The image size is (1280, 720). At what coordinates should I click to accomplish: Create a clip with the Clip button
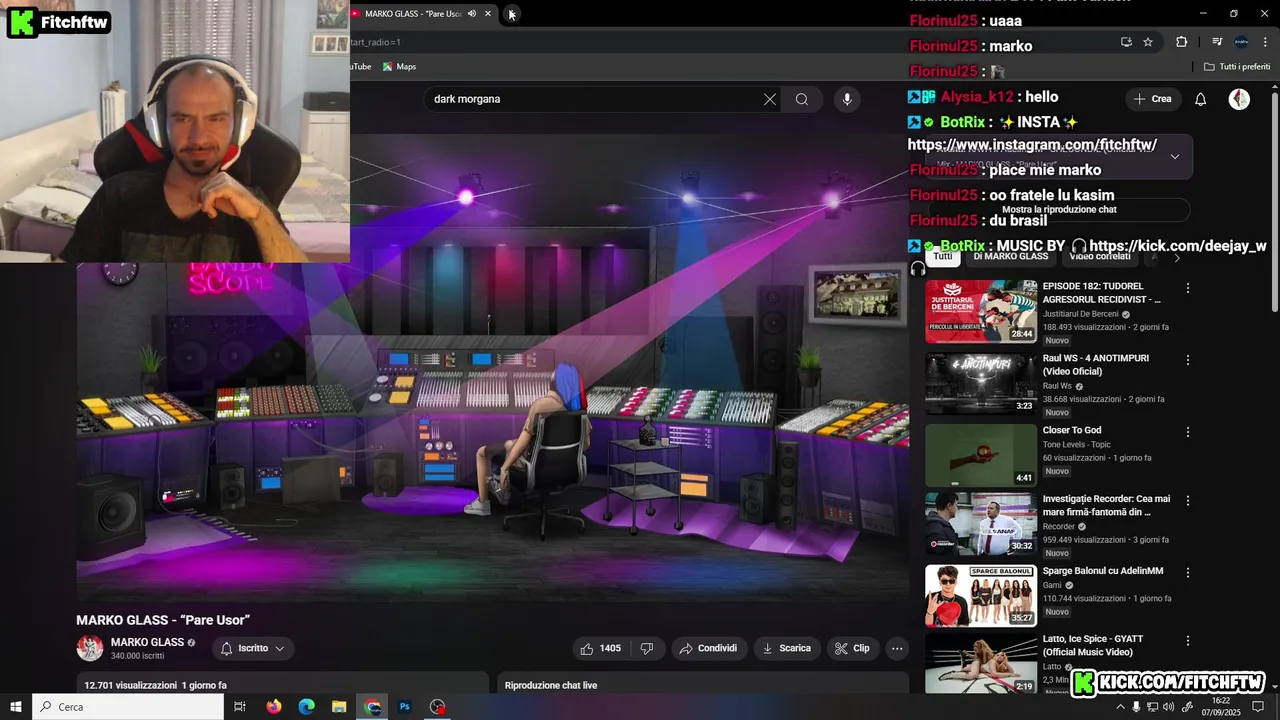pos(852,648)
